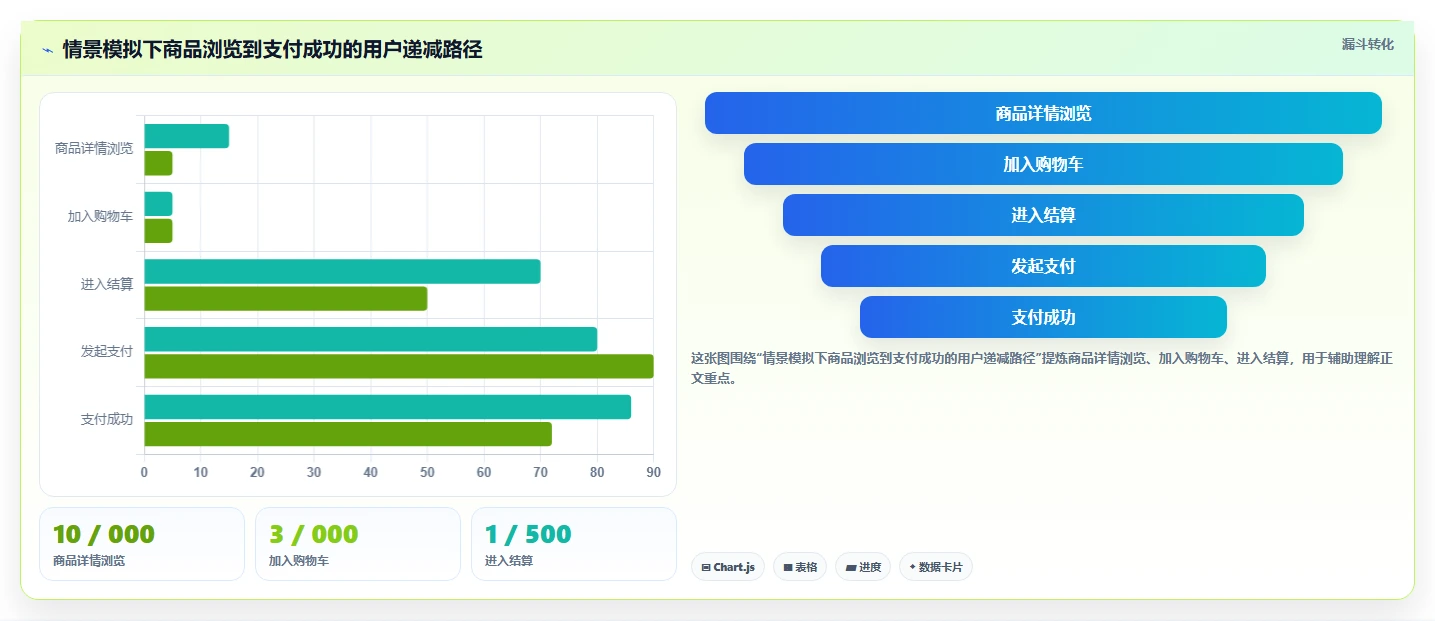The image size is (1435, 621).
Task: Select the 发起支付 funnel stage bar
Action: (x=1043, y=266)
